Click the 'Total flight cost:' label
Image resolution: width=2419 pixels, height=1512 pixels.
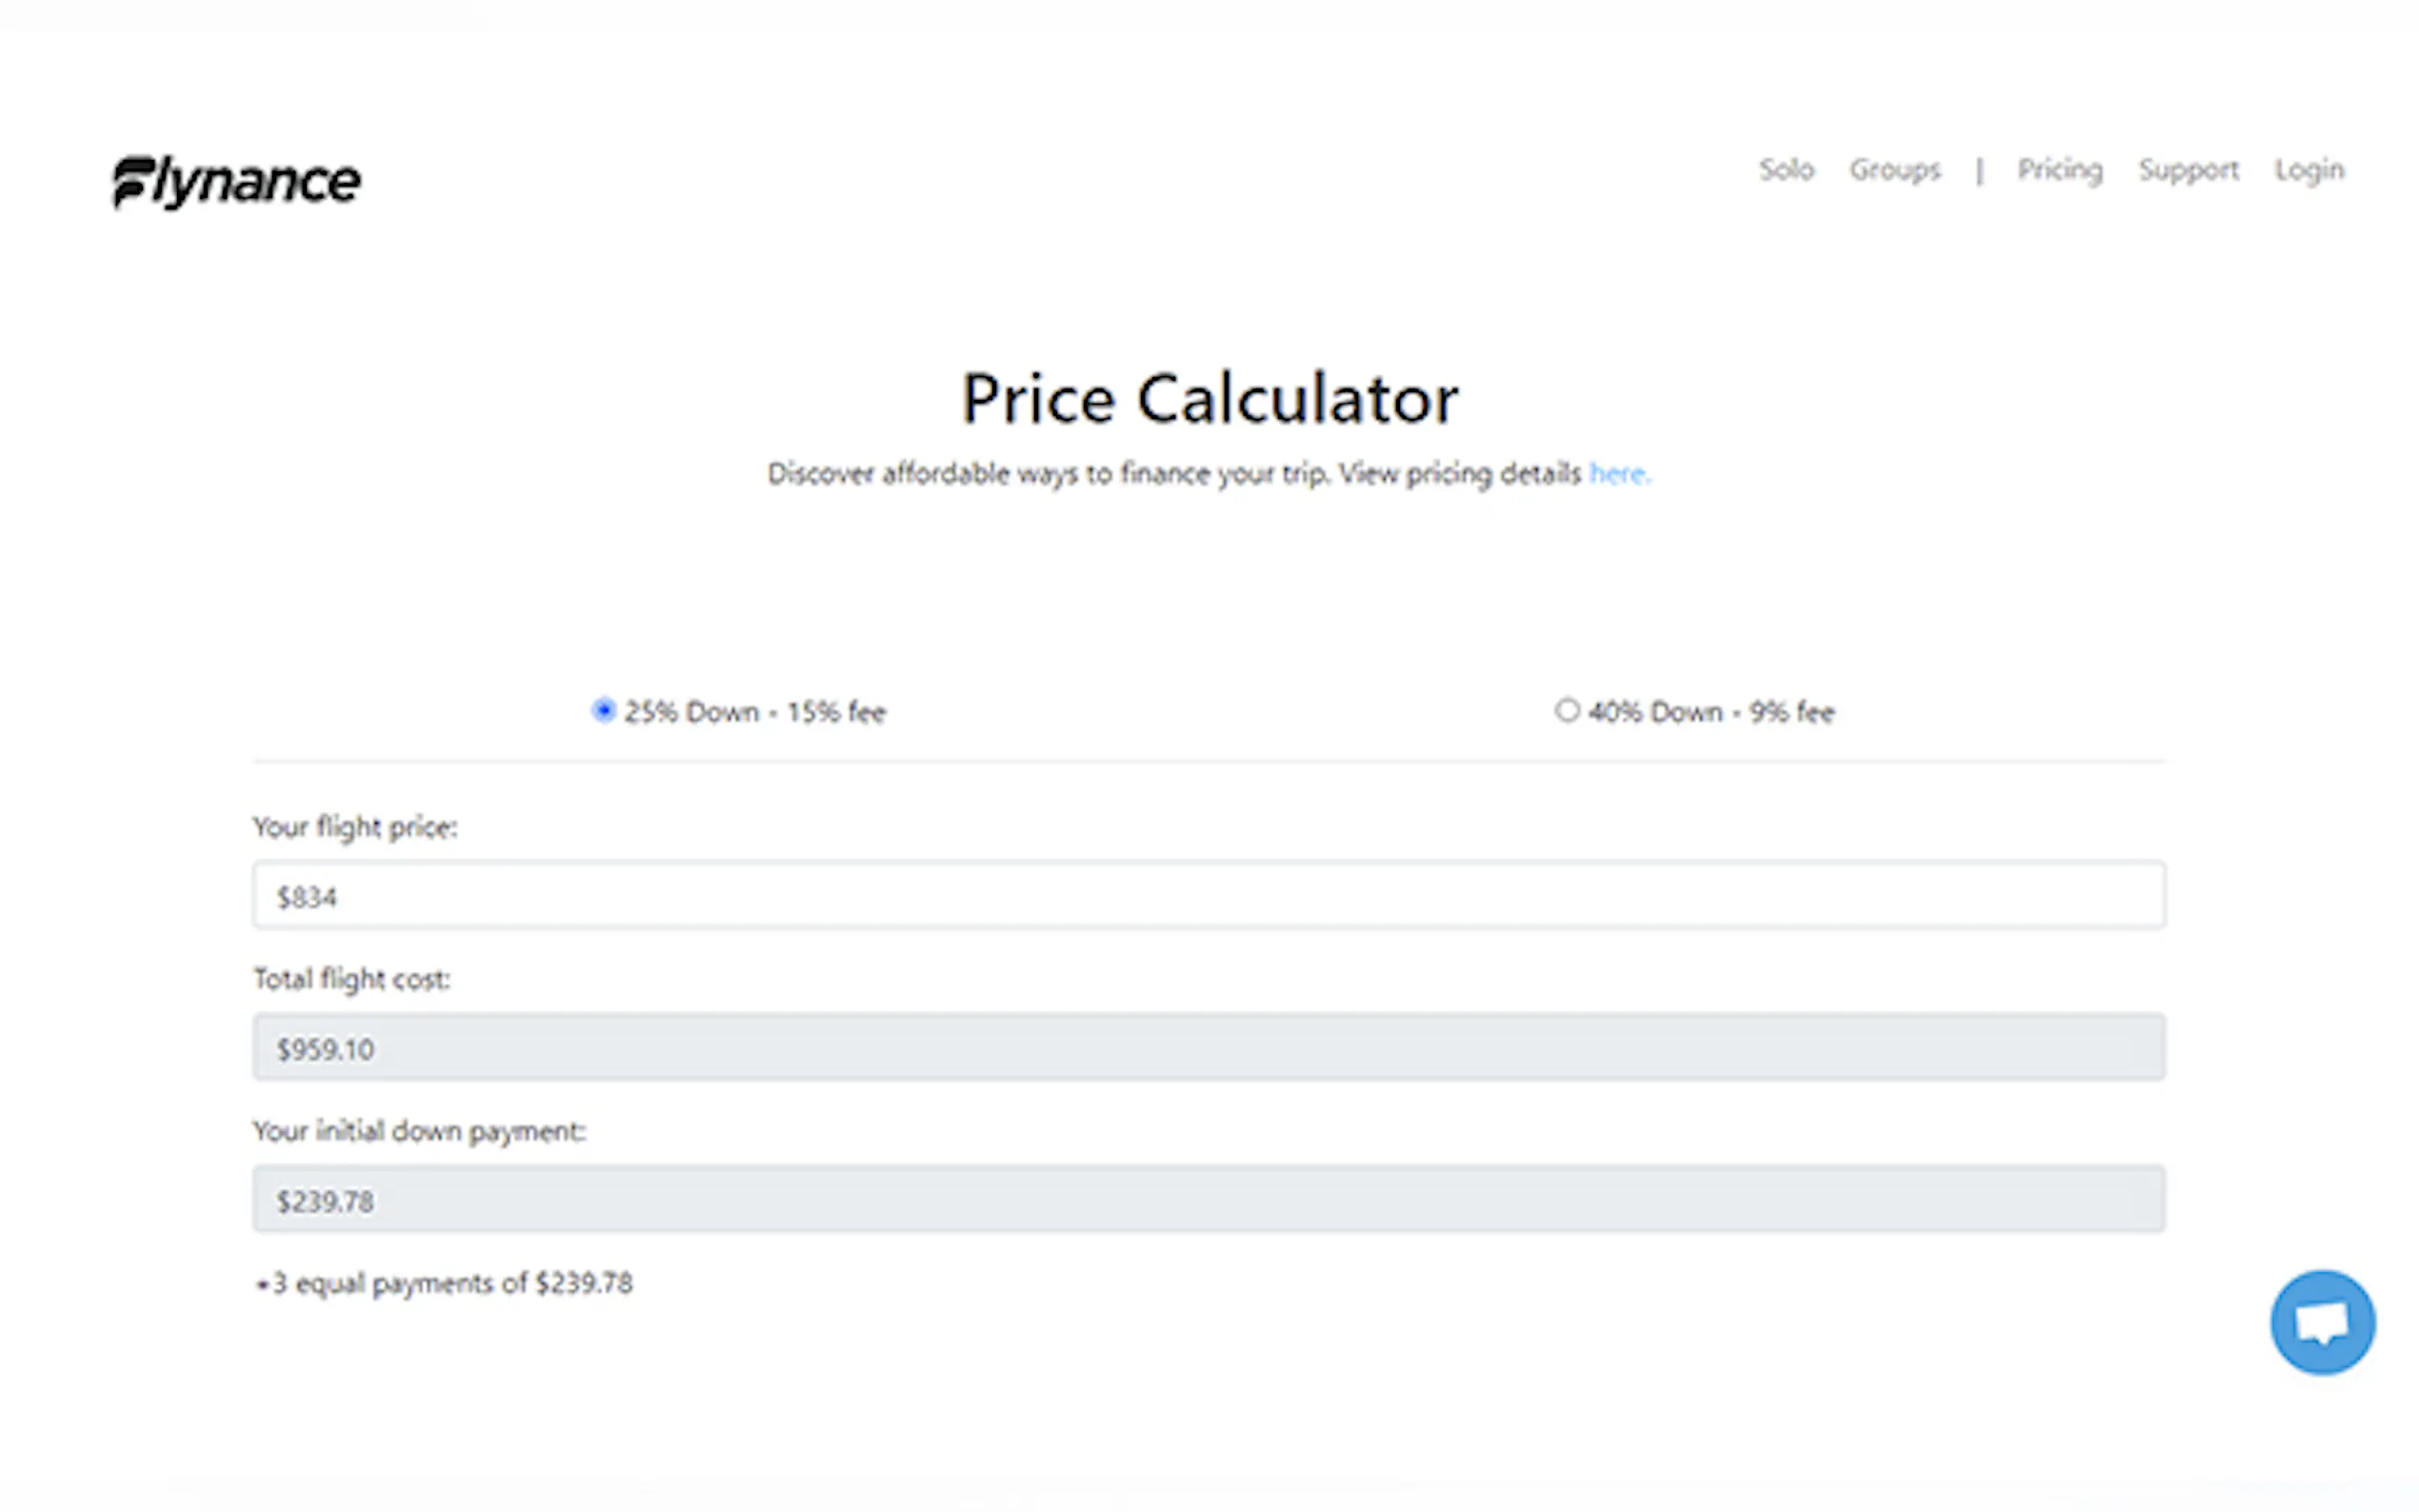coord(352,979)
